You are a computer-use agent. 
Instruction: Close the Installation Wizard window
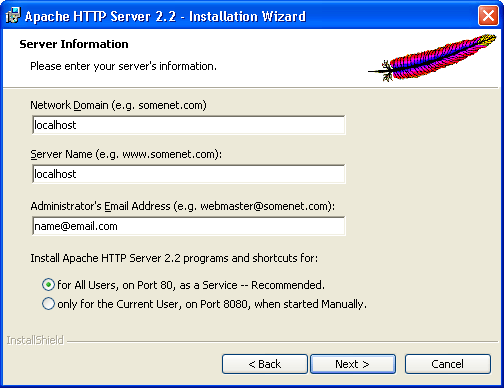tap(488, 16)
